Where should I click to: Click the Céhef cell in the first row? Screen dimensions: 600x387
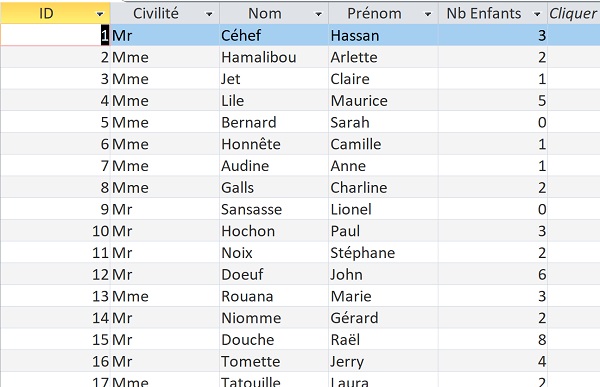coord(274,35)
